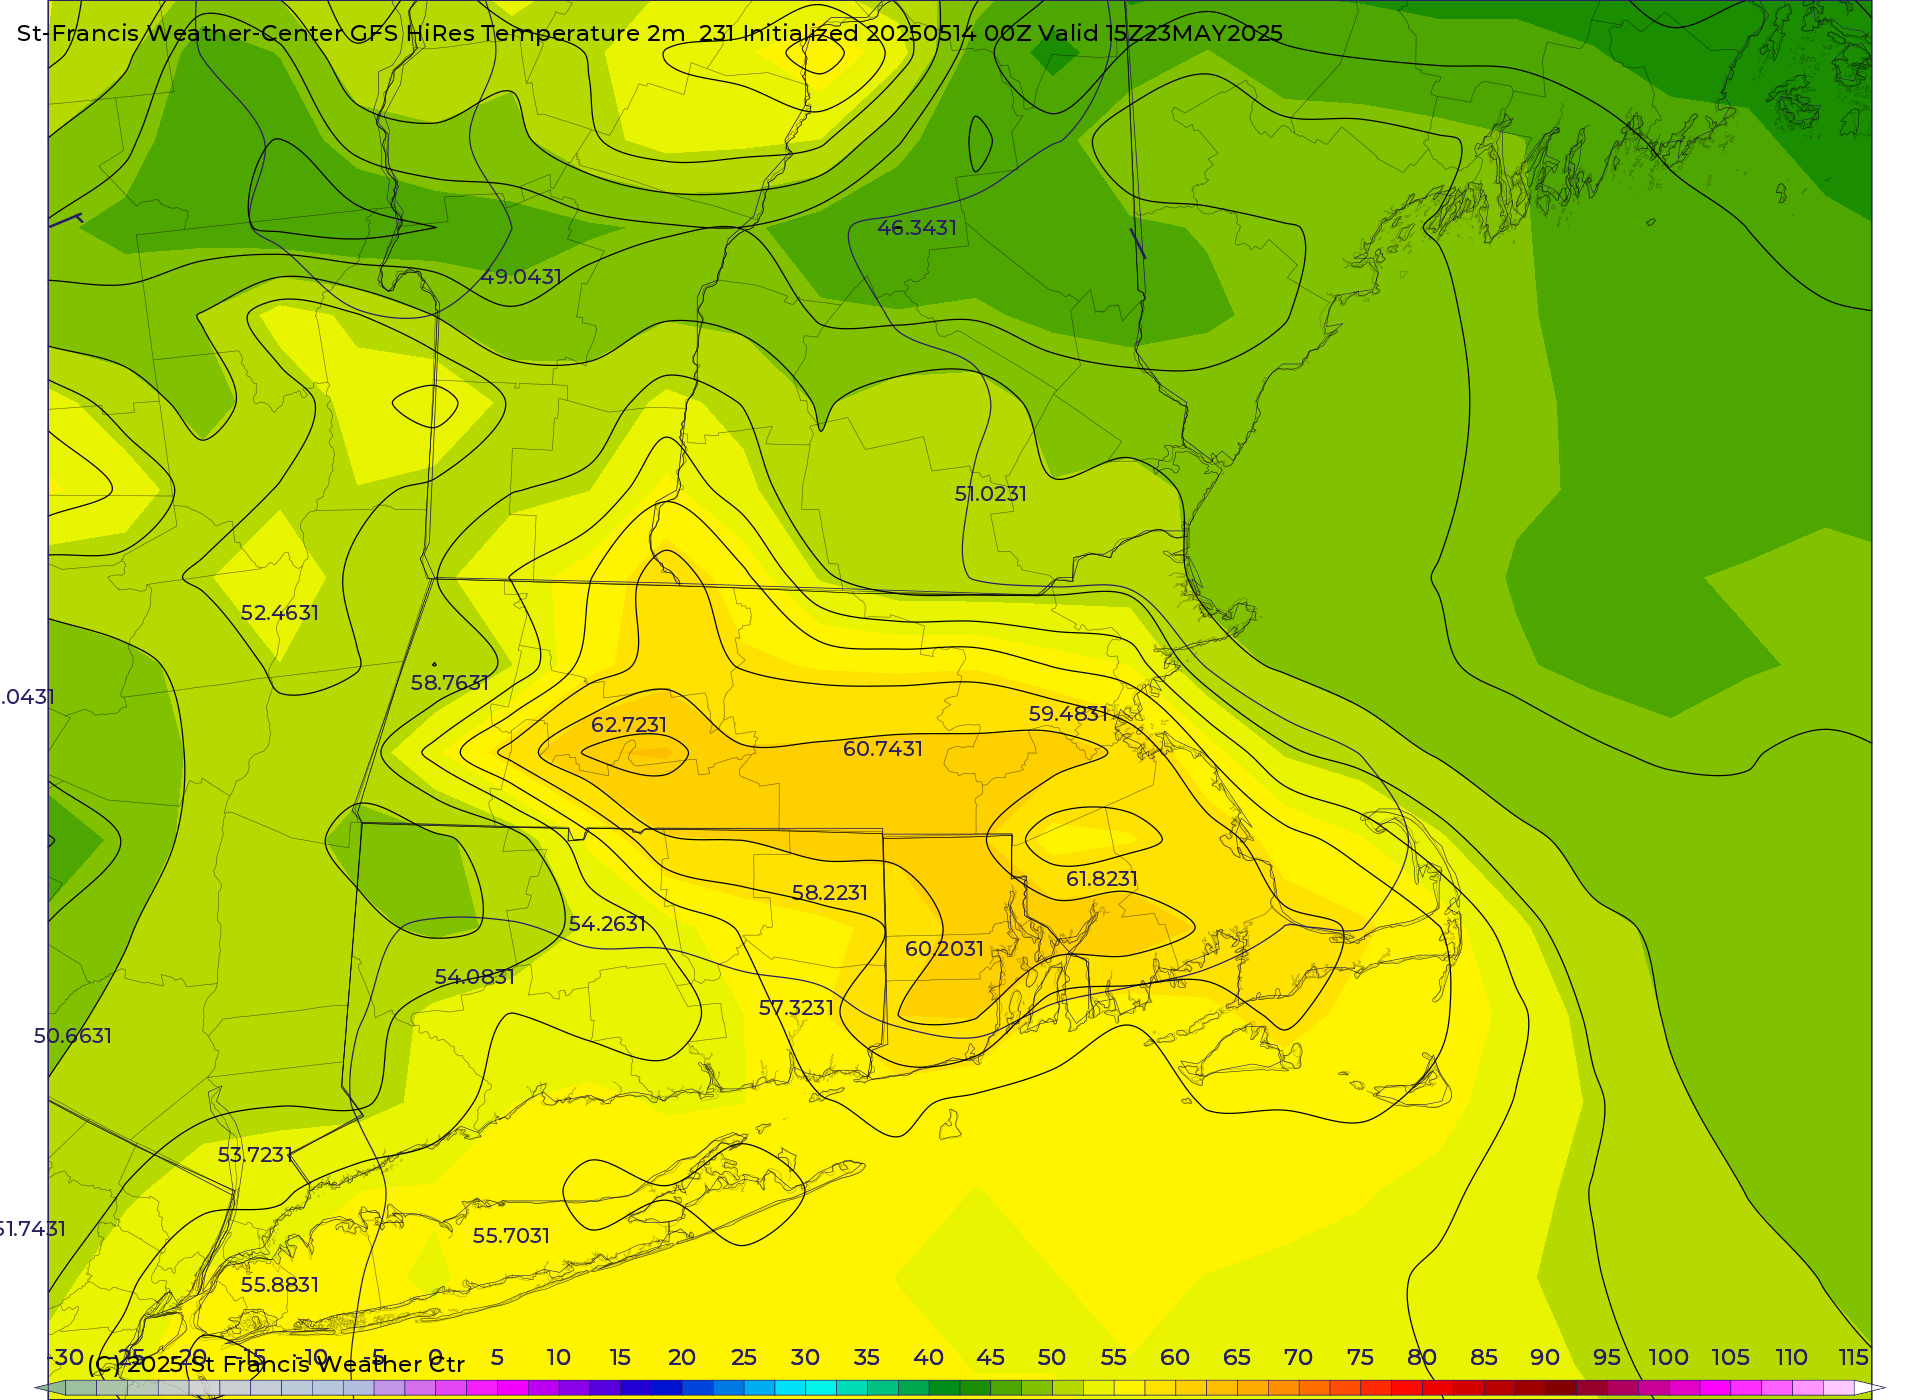Select the '70' tick label on the color scale
The image size is (1920, 1400).
[1298, 1358]
